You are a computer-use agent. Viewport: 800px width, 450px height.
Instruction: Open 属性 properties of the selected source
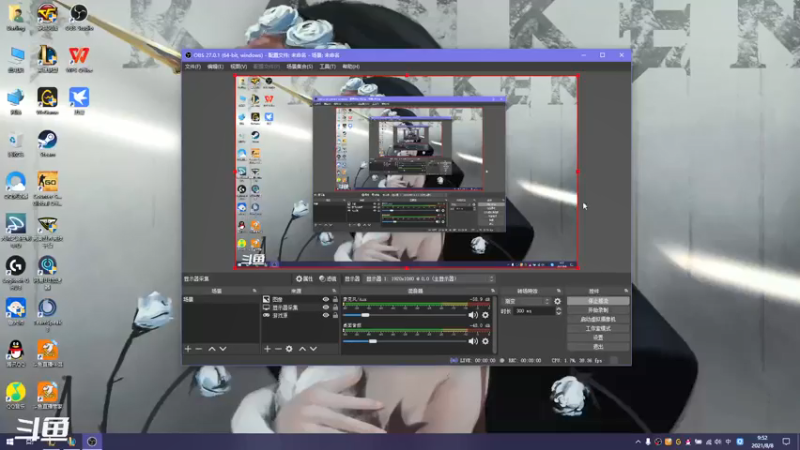(x=305, y=279)
